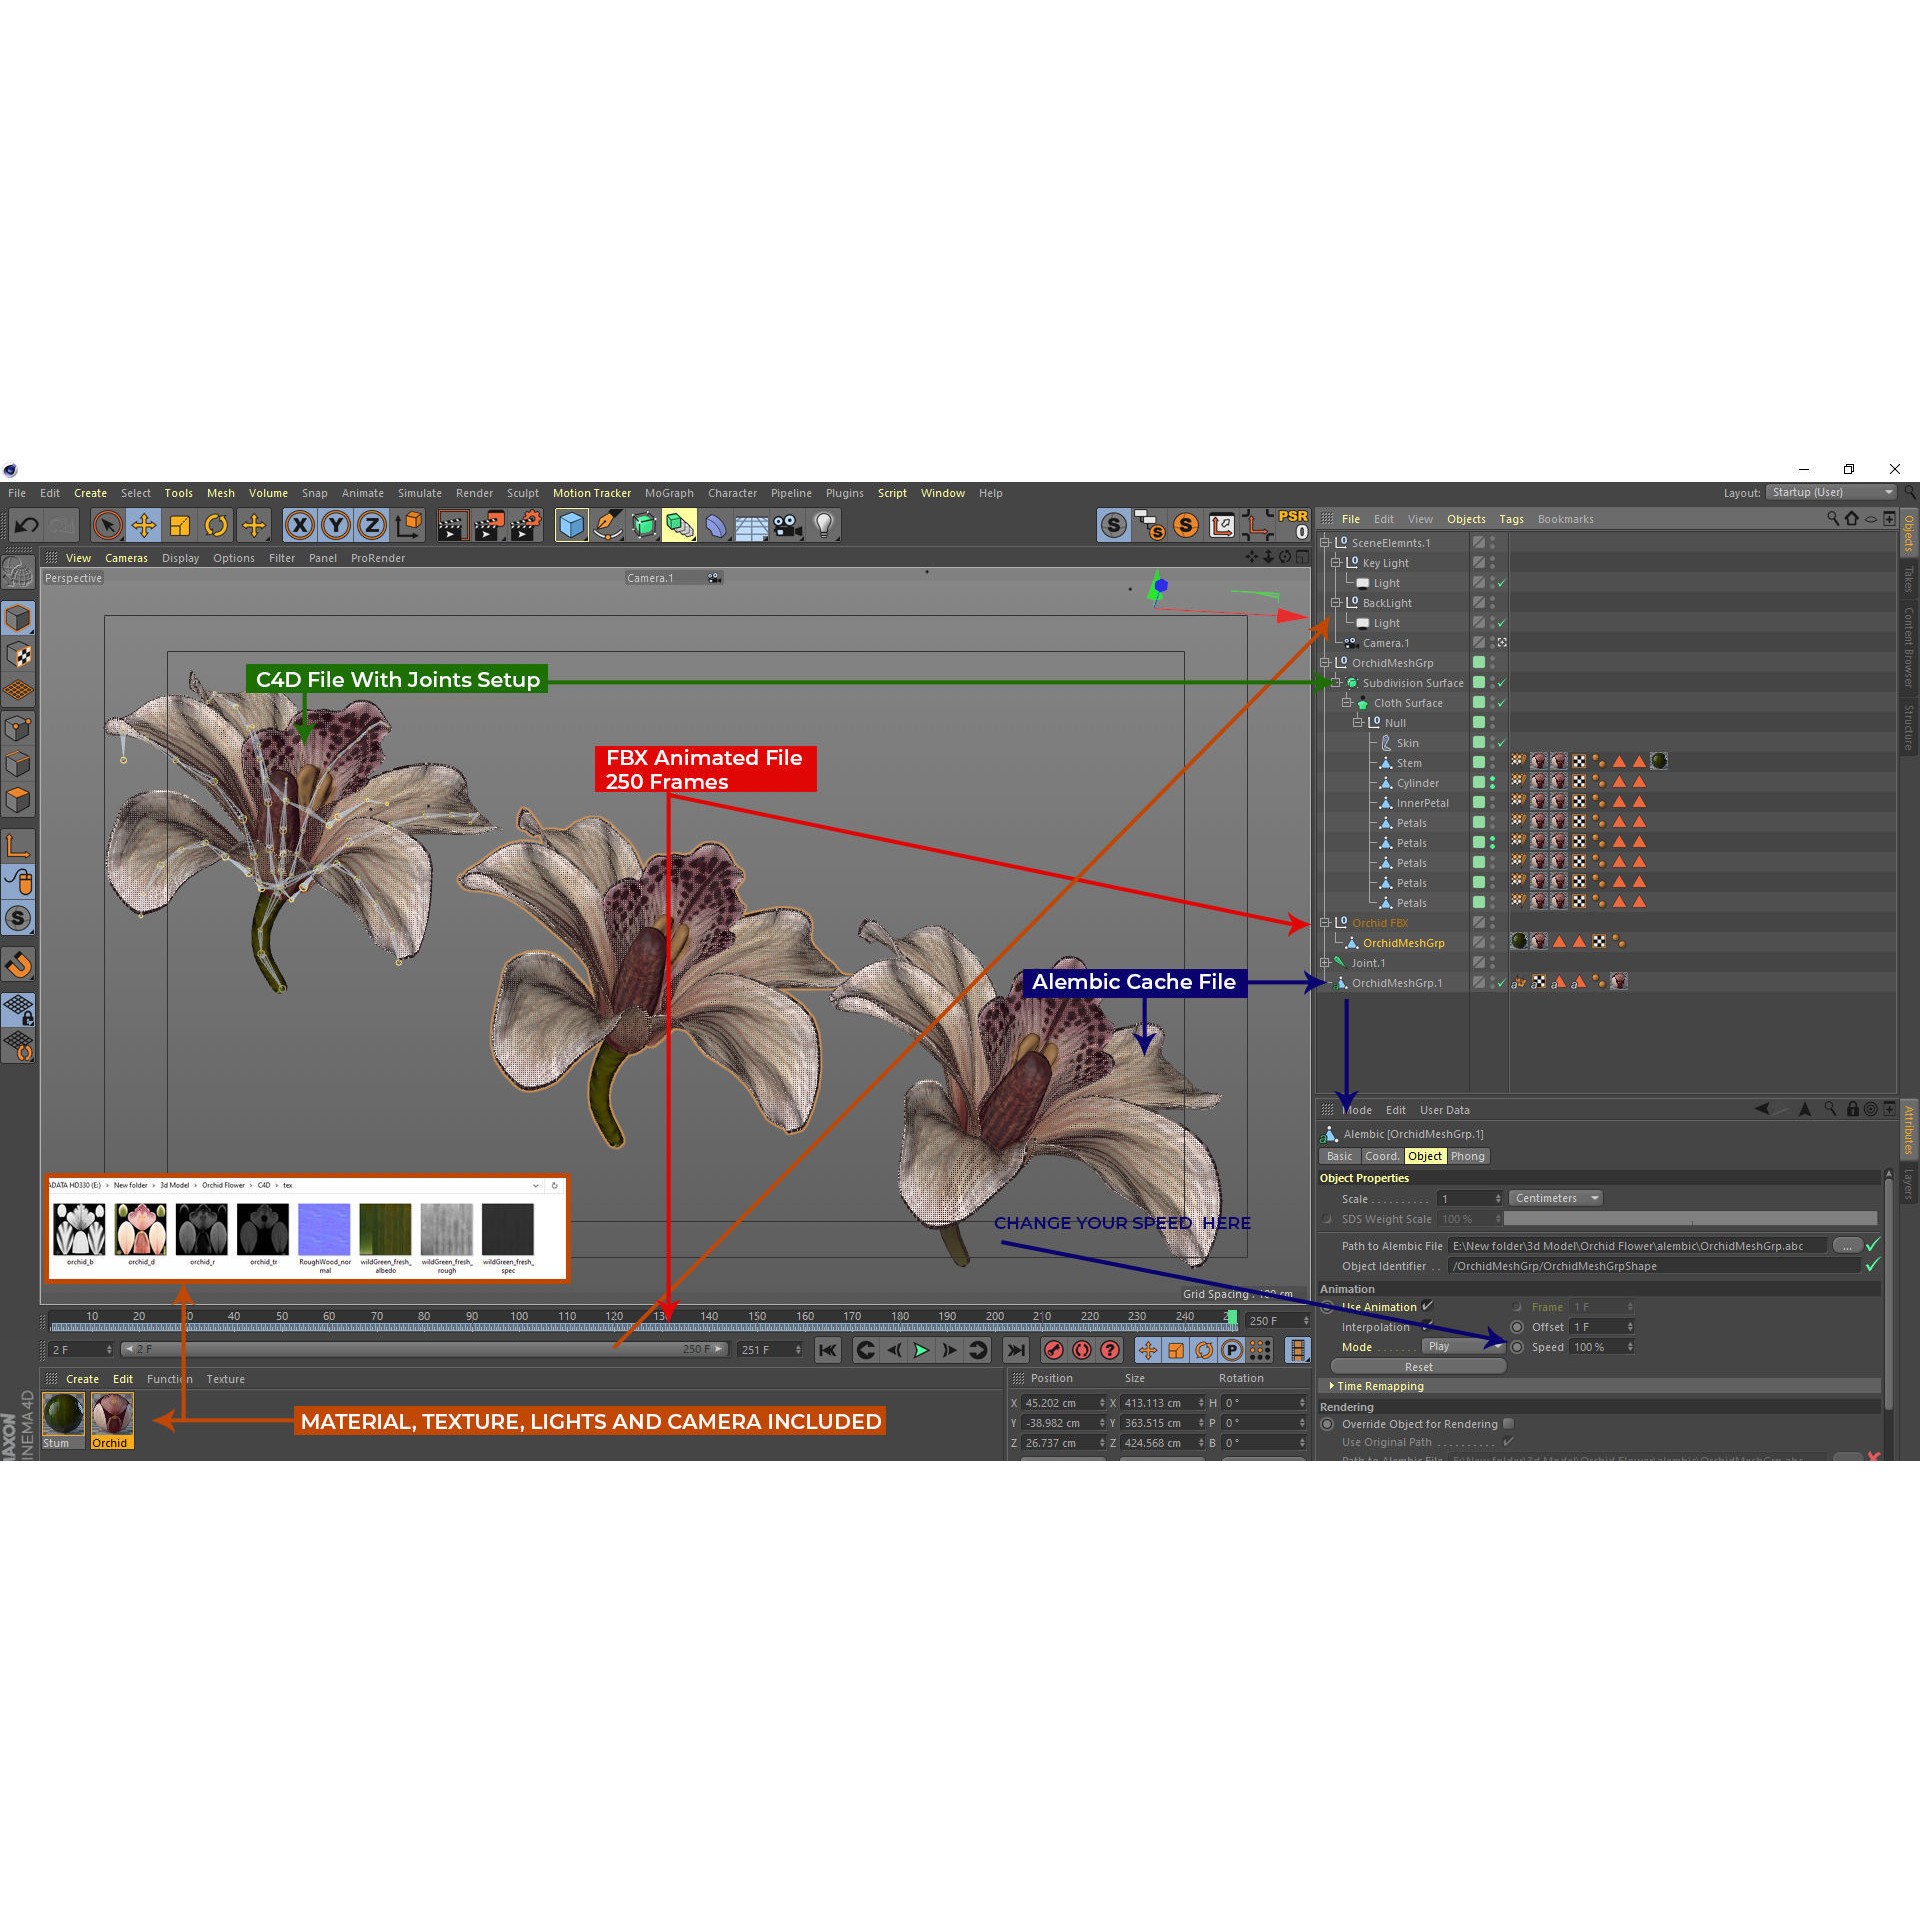Screen dimensions: 1920x1920
Task: Click the Camera icon in the toolbar
Action: [x=787, y=525]
